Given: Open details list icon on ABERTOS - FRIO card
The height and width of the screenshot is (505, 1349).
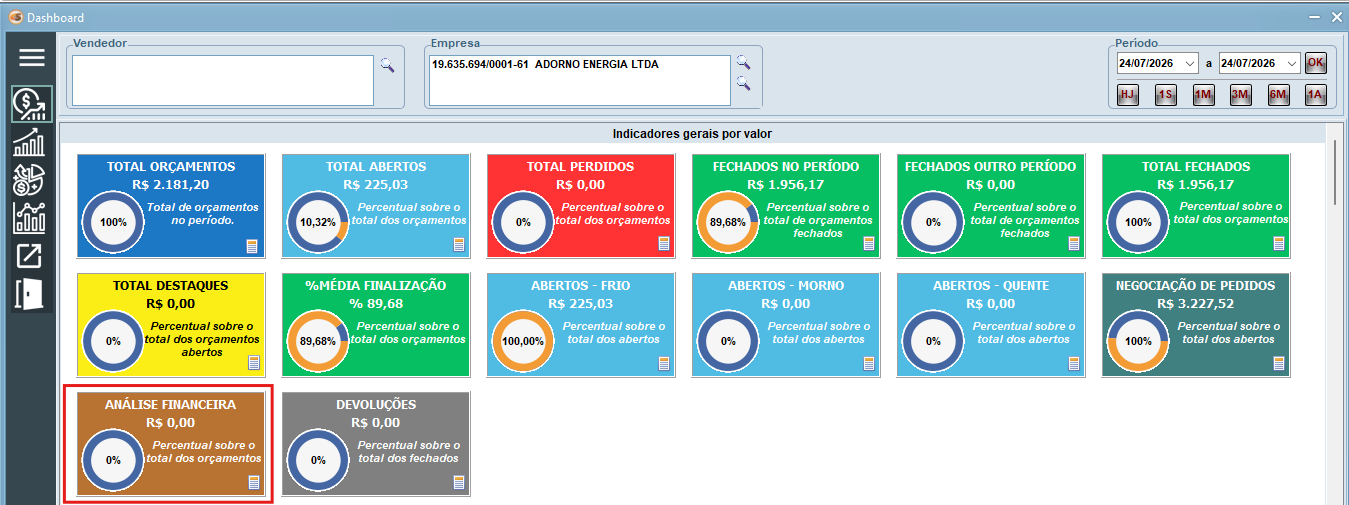Looking at the screenshot, I should (x=664, y=363).
